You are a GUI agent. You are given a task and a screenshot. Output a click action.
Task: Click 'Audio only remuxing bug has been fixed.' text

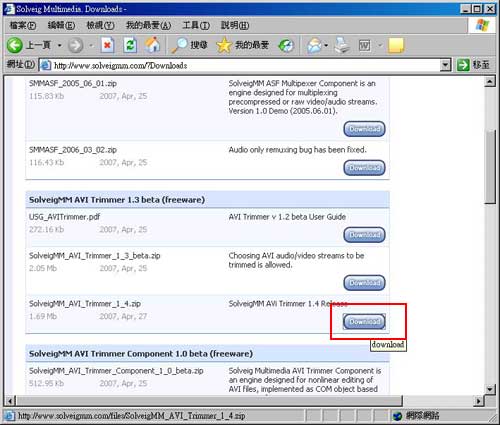click(x=297, y=150)
